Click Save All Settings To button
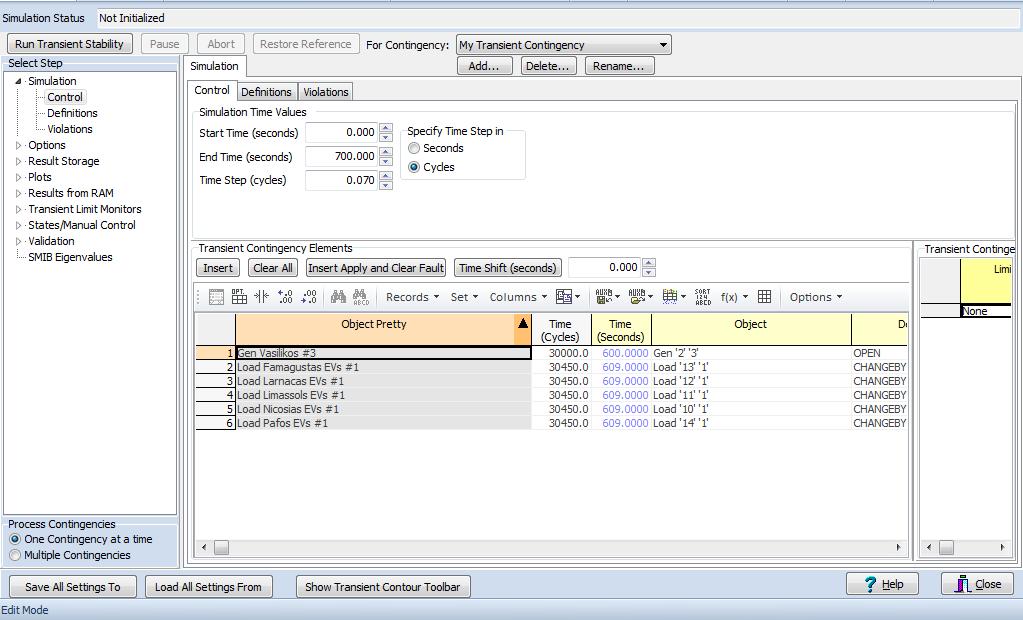The height and width of the screenshot is (620, 1023). pos(72,587)
